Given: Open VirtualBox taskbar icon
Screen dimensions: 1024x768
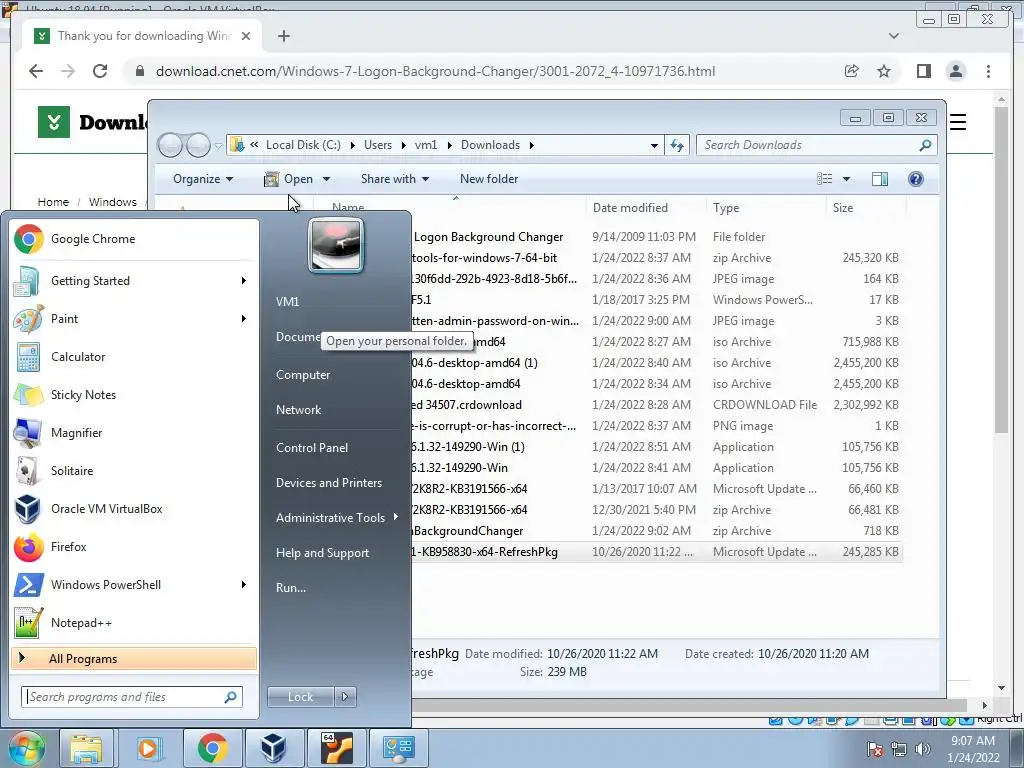Looking at the screenshot, I should [274, 748].
